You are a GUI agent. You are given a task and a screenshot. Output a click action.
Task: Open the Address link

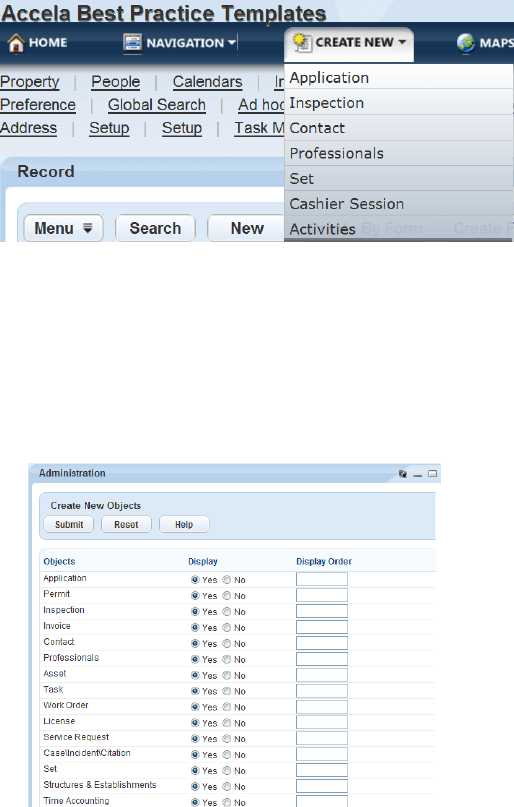pos(28,128)
